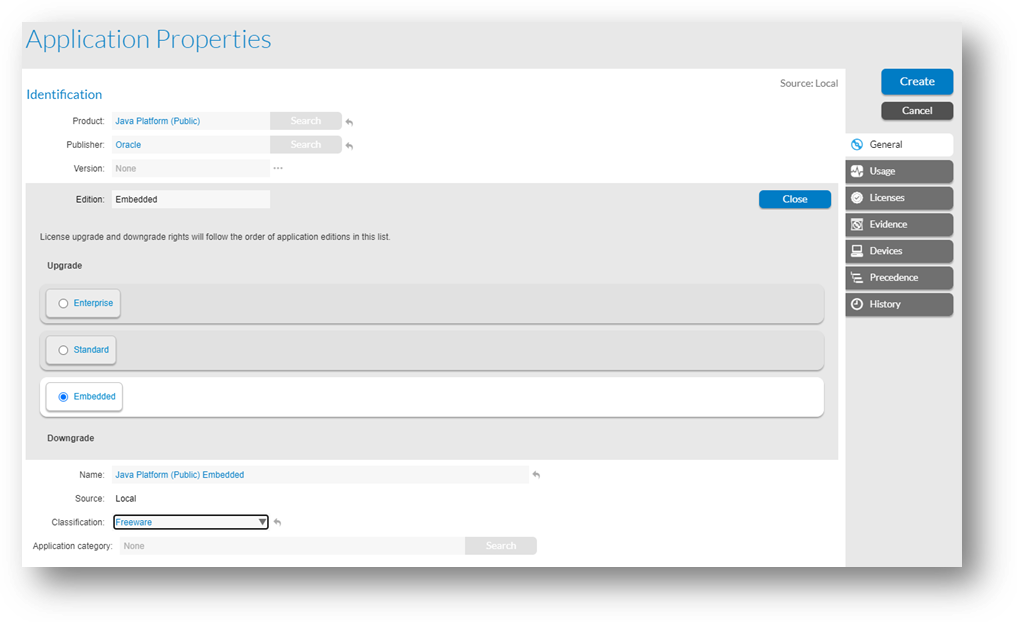Click the Usage tab pulse icon
The image size is (1017, 622).
(x=857, y=171)
